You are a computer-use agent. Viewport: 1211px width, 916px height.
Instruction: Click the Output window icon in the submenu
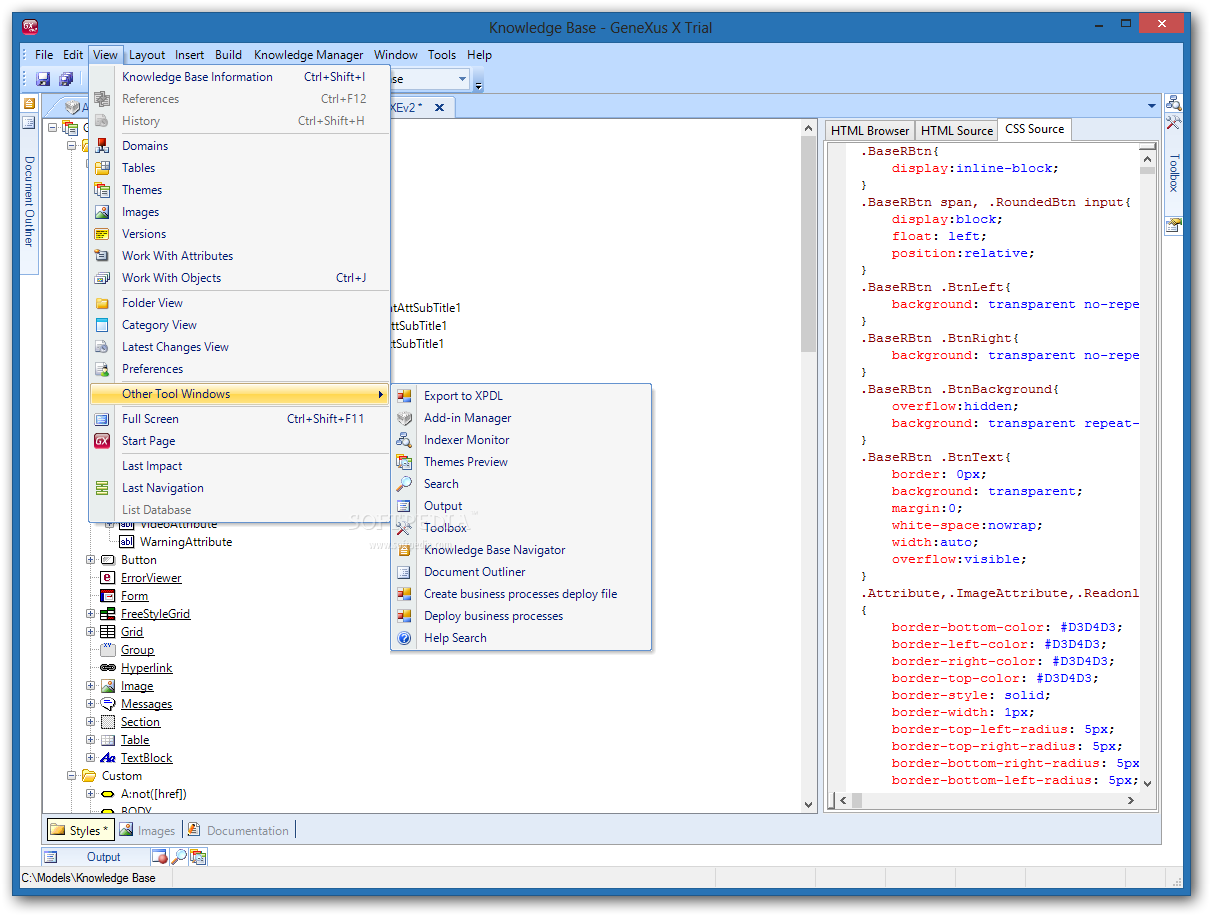tap(404, 506)
